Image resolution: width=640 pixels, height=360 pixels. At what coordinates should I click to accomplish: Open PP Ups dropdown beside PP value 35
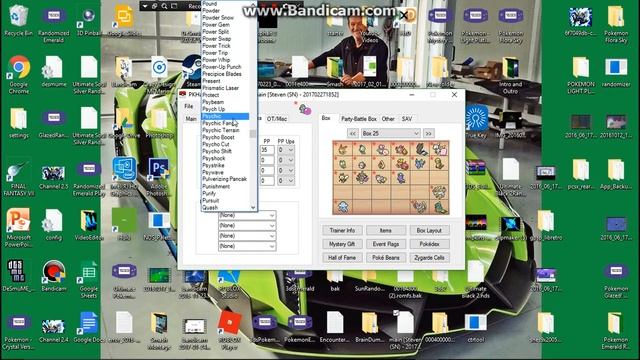tap(286, 150)
